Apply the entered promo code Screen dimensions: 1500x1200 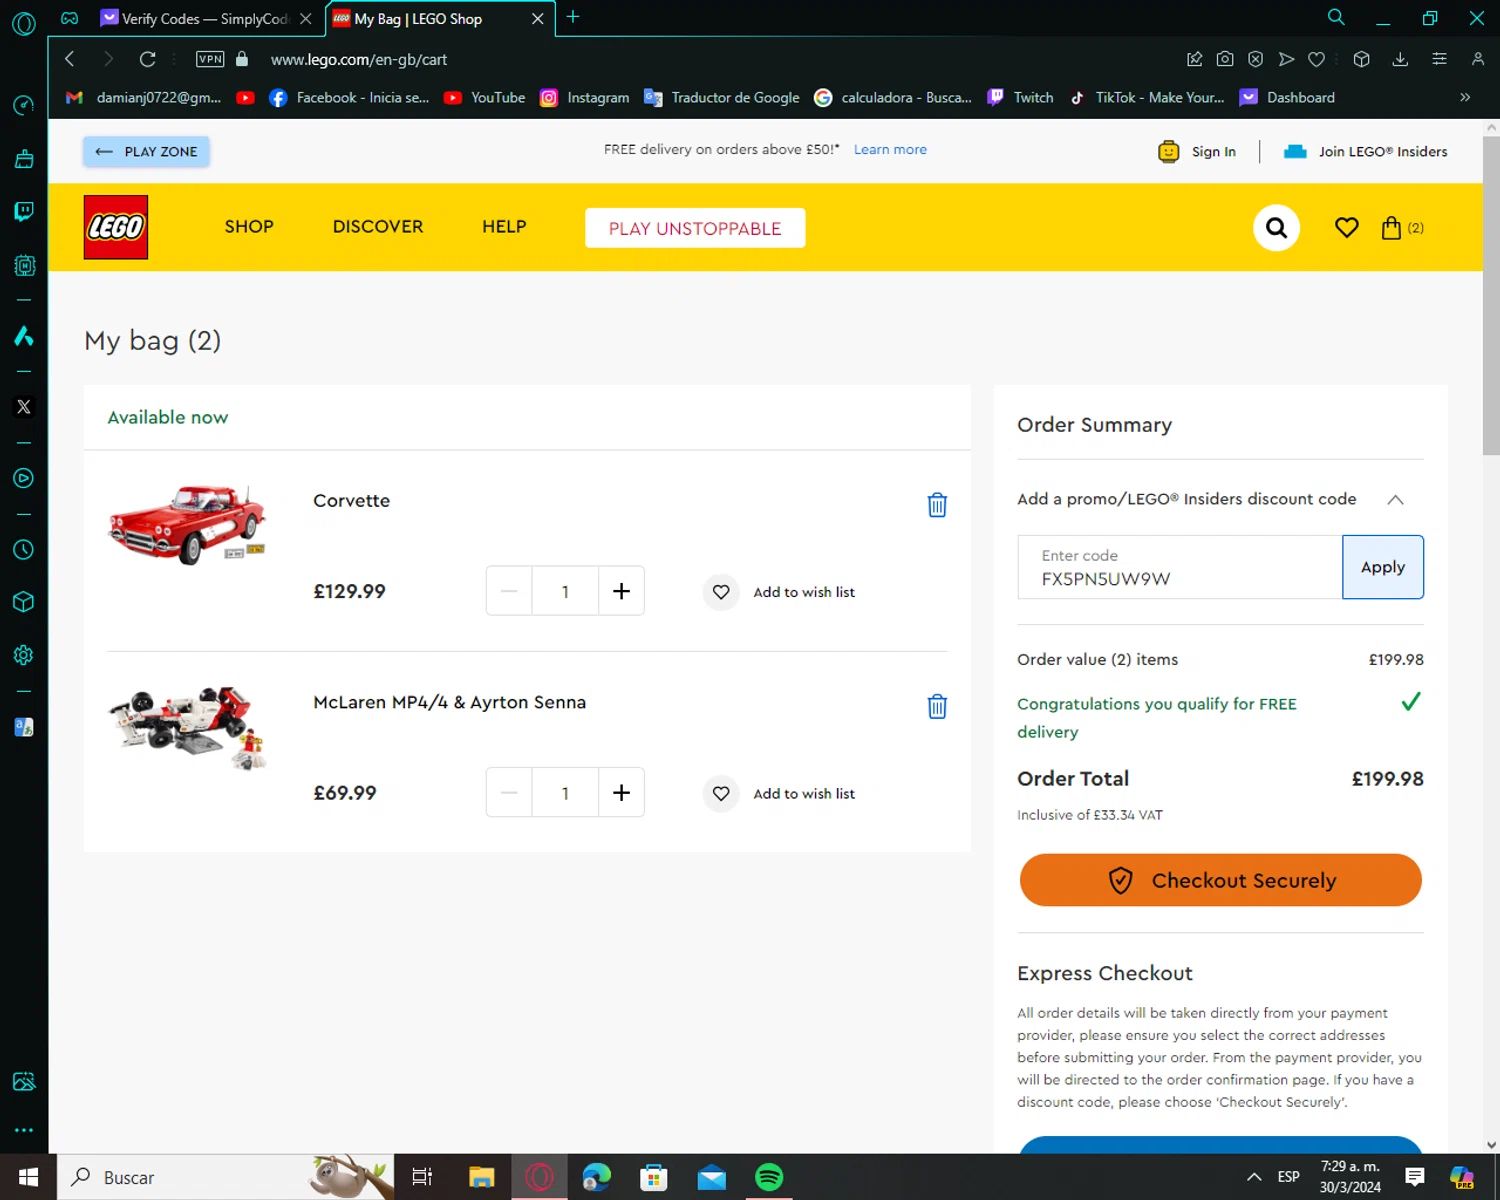[x=1383, y=567]
